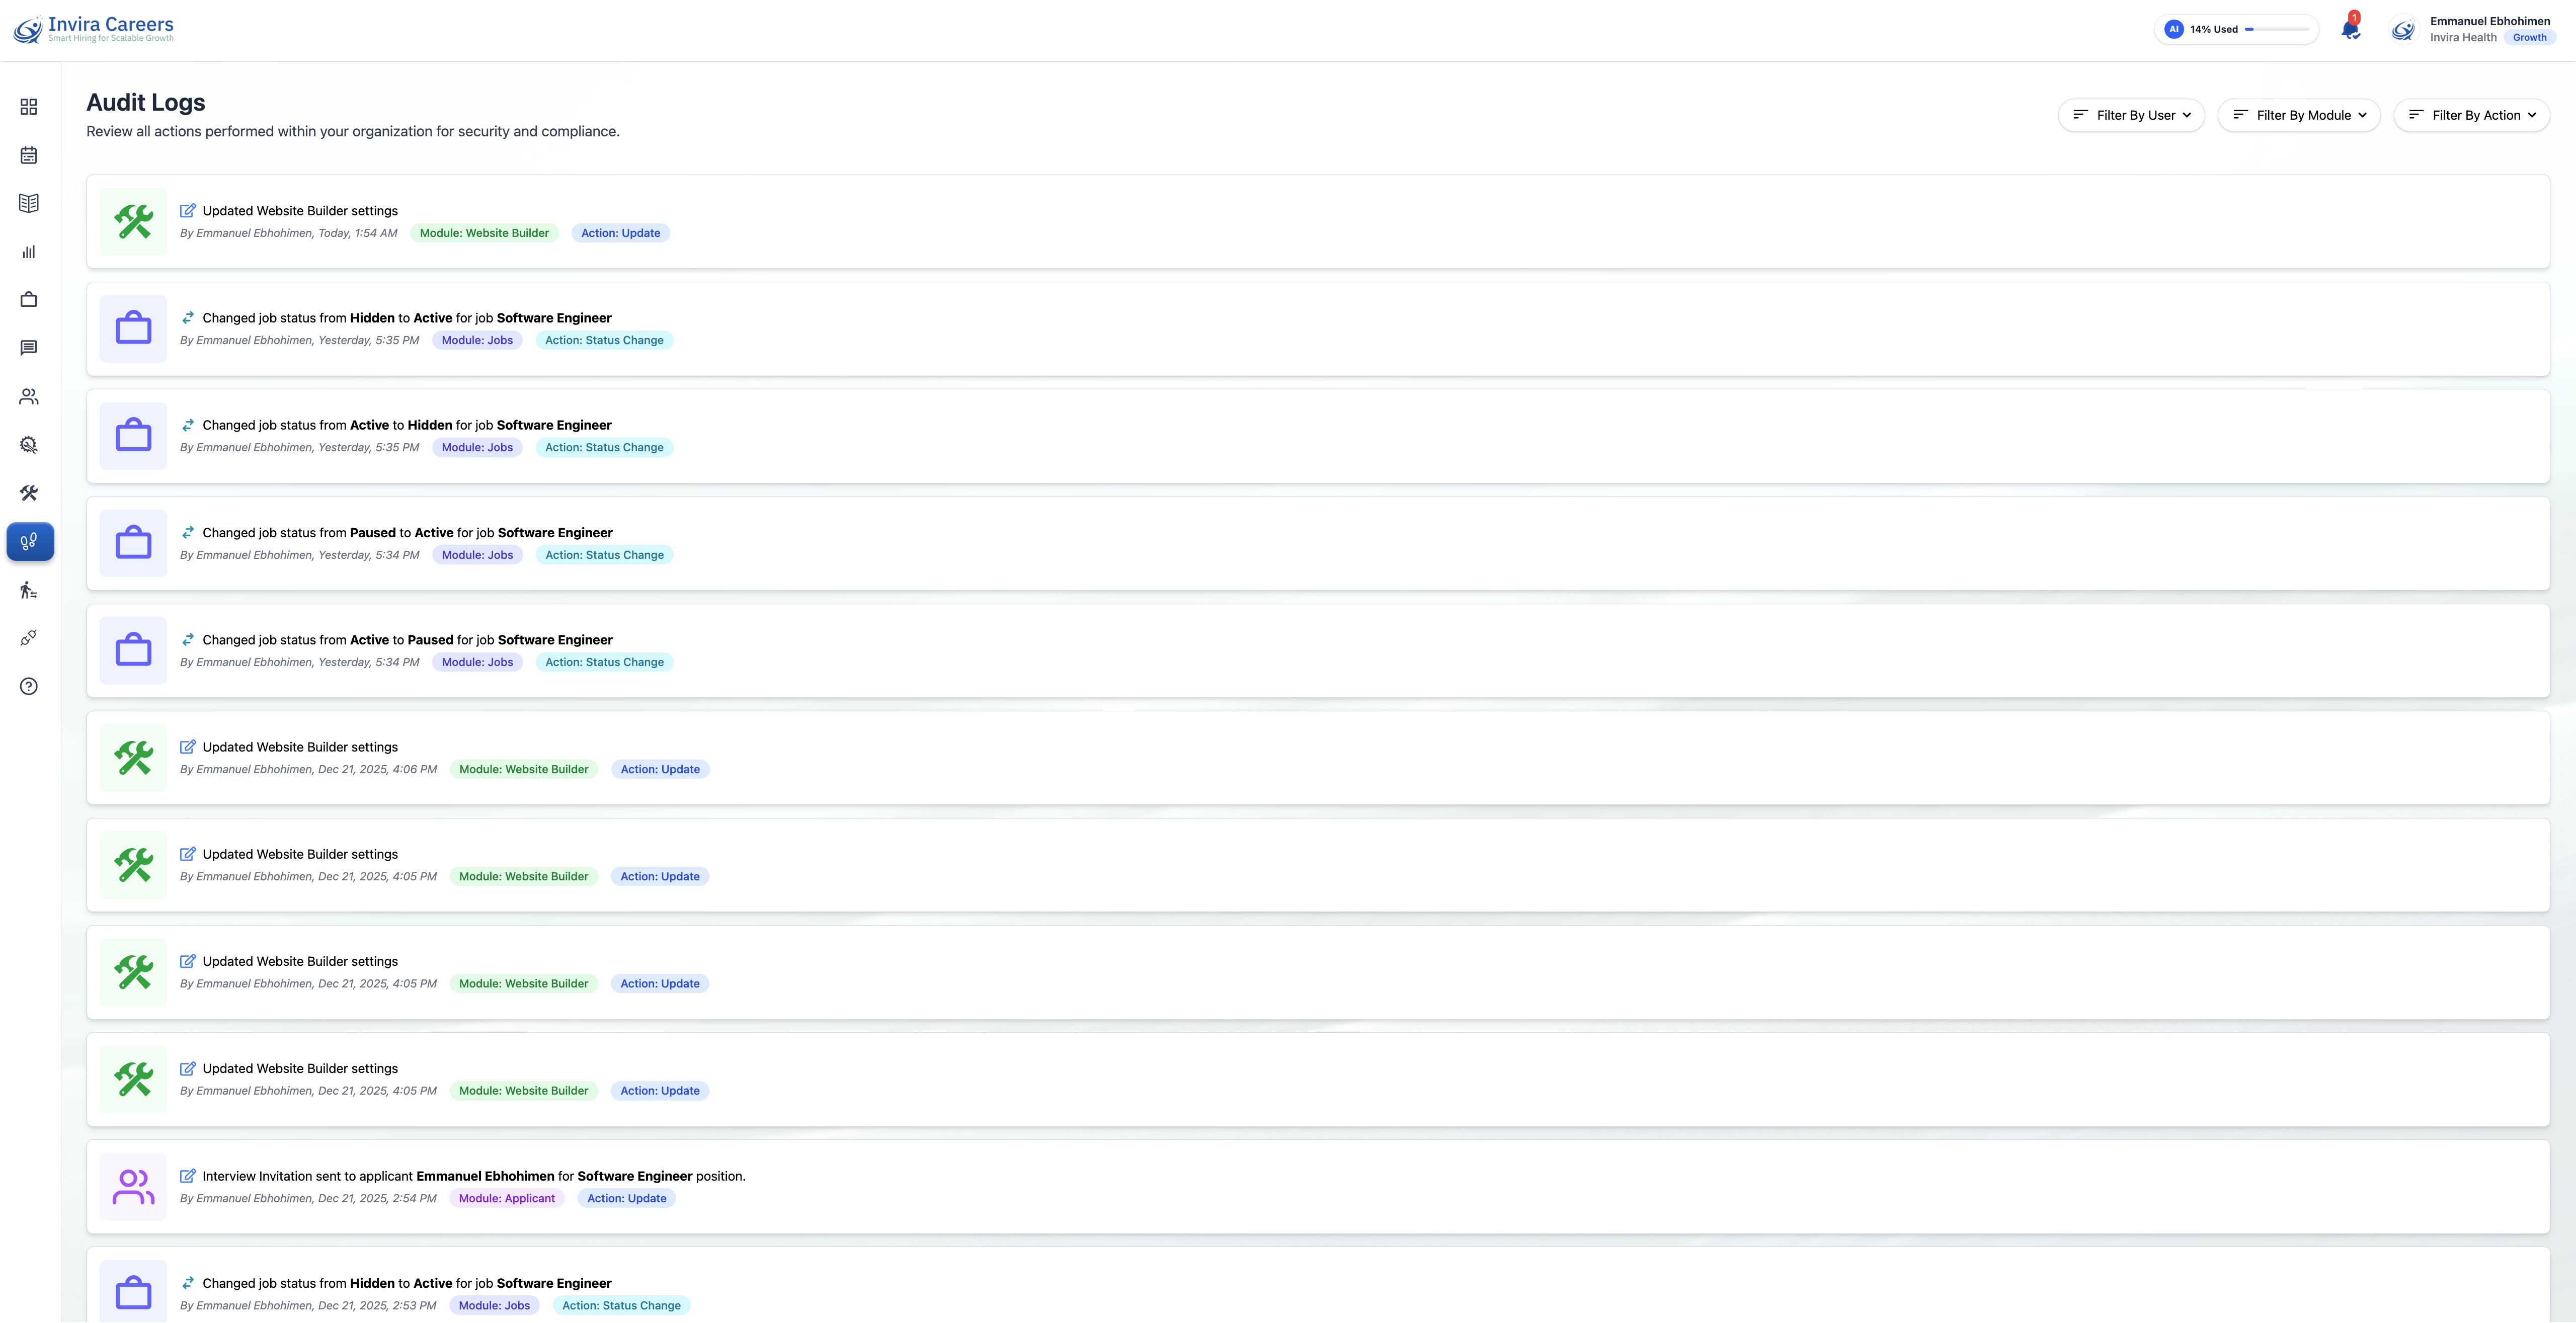The height and width of the screenshot is (1323, 2576).
Task: Open the messages chat sidebar icon
Action: (x=29, y=348)
